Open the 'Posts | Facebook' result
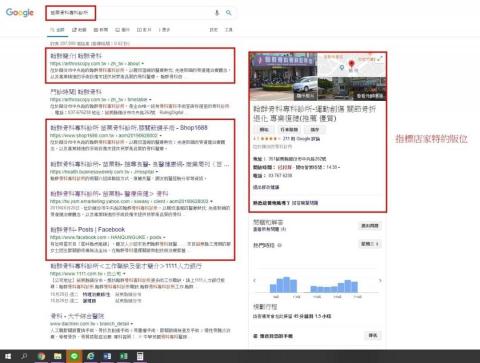 point(88,229)
